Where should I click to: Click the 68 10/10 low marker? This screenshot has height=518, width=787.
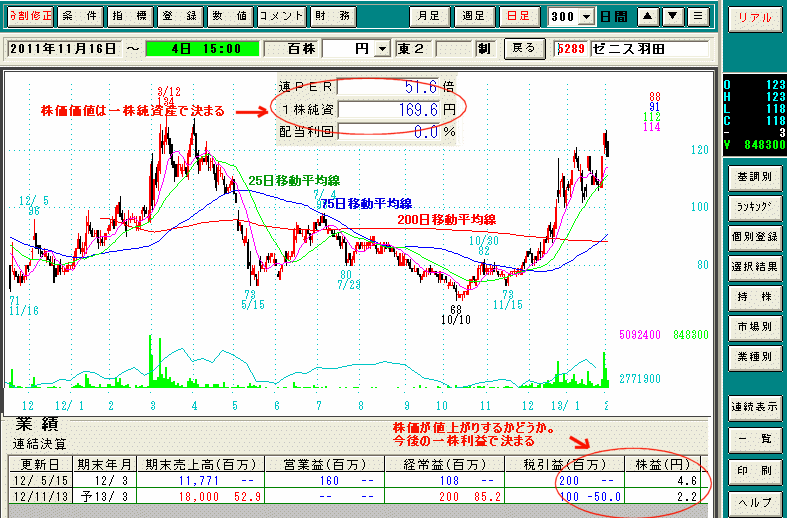pyautogui.click(x=456, y=314)
